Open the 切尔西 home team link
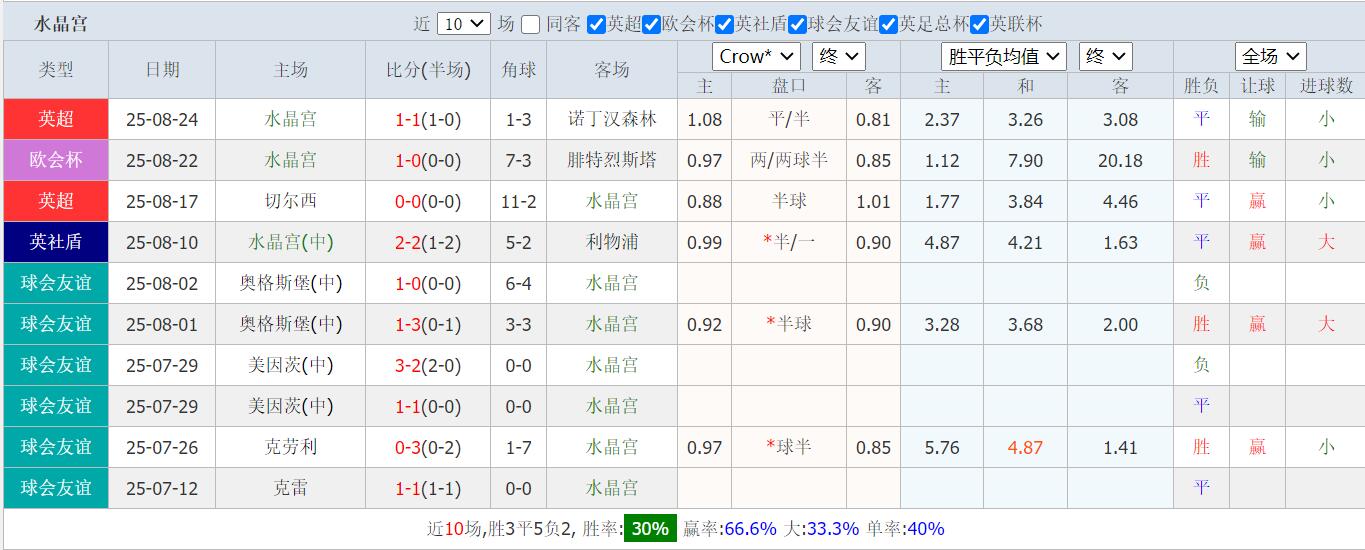The width and height of the screenshot is (1365, 550). [290, 201]
